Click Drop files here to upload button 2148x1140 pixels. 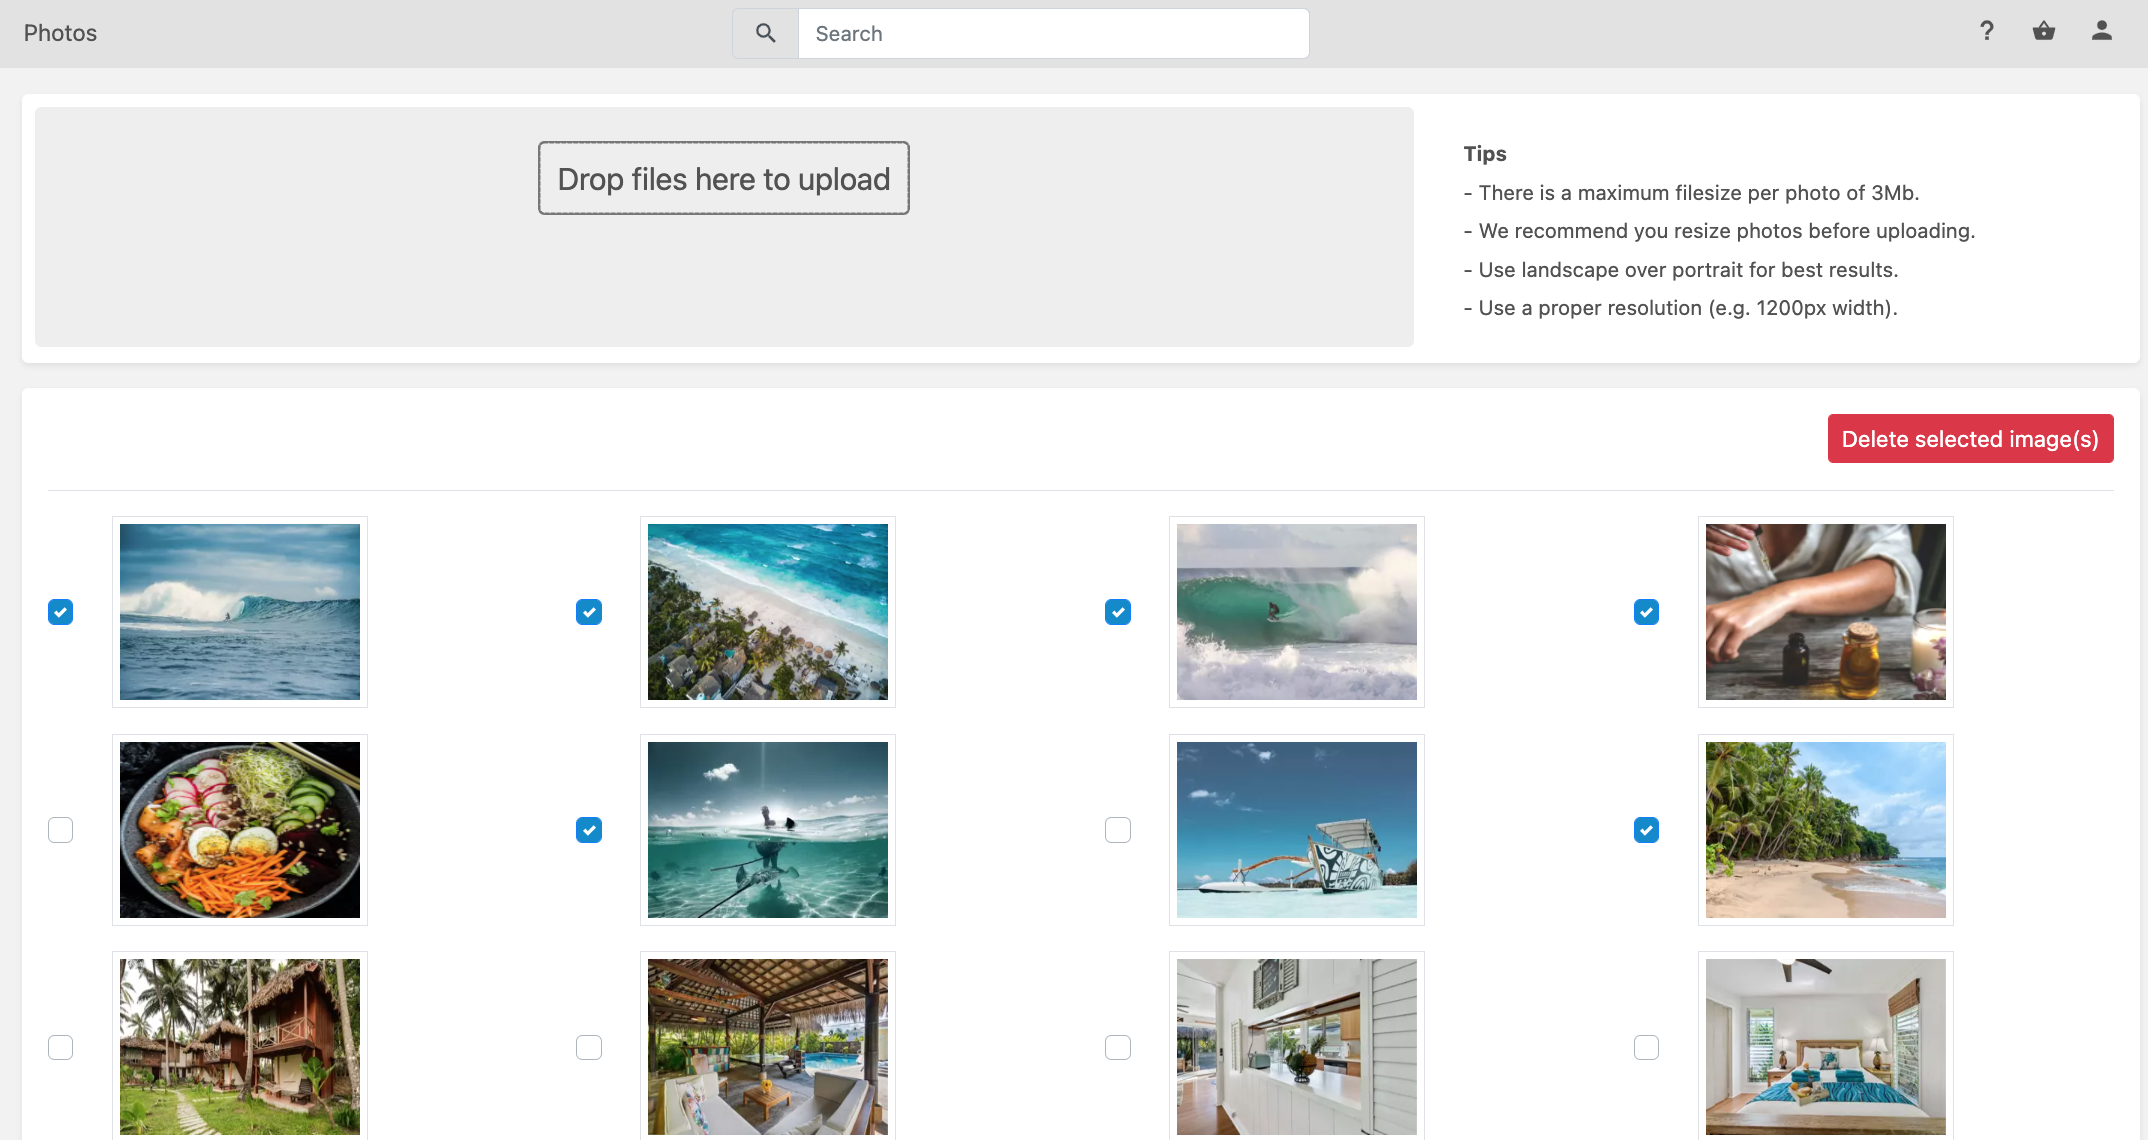coord(724,178)
